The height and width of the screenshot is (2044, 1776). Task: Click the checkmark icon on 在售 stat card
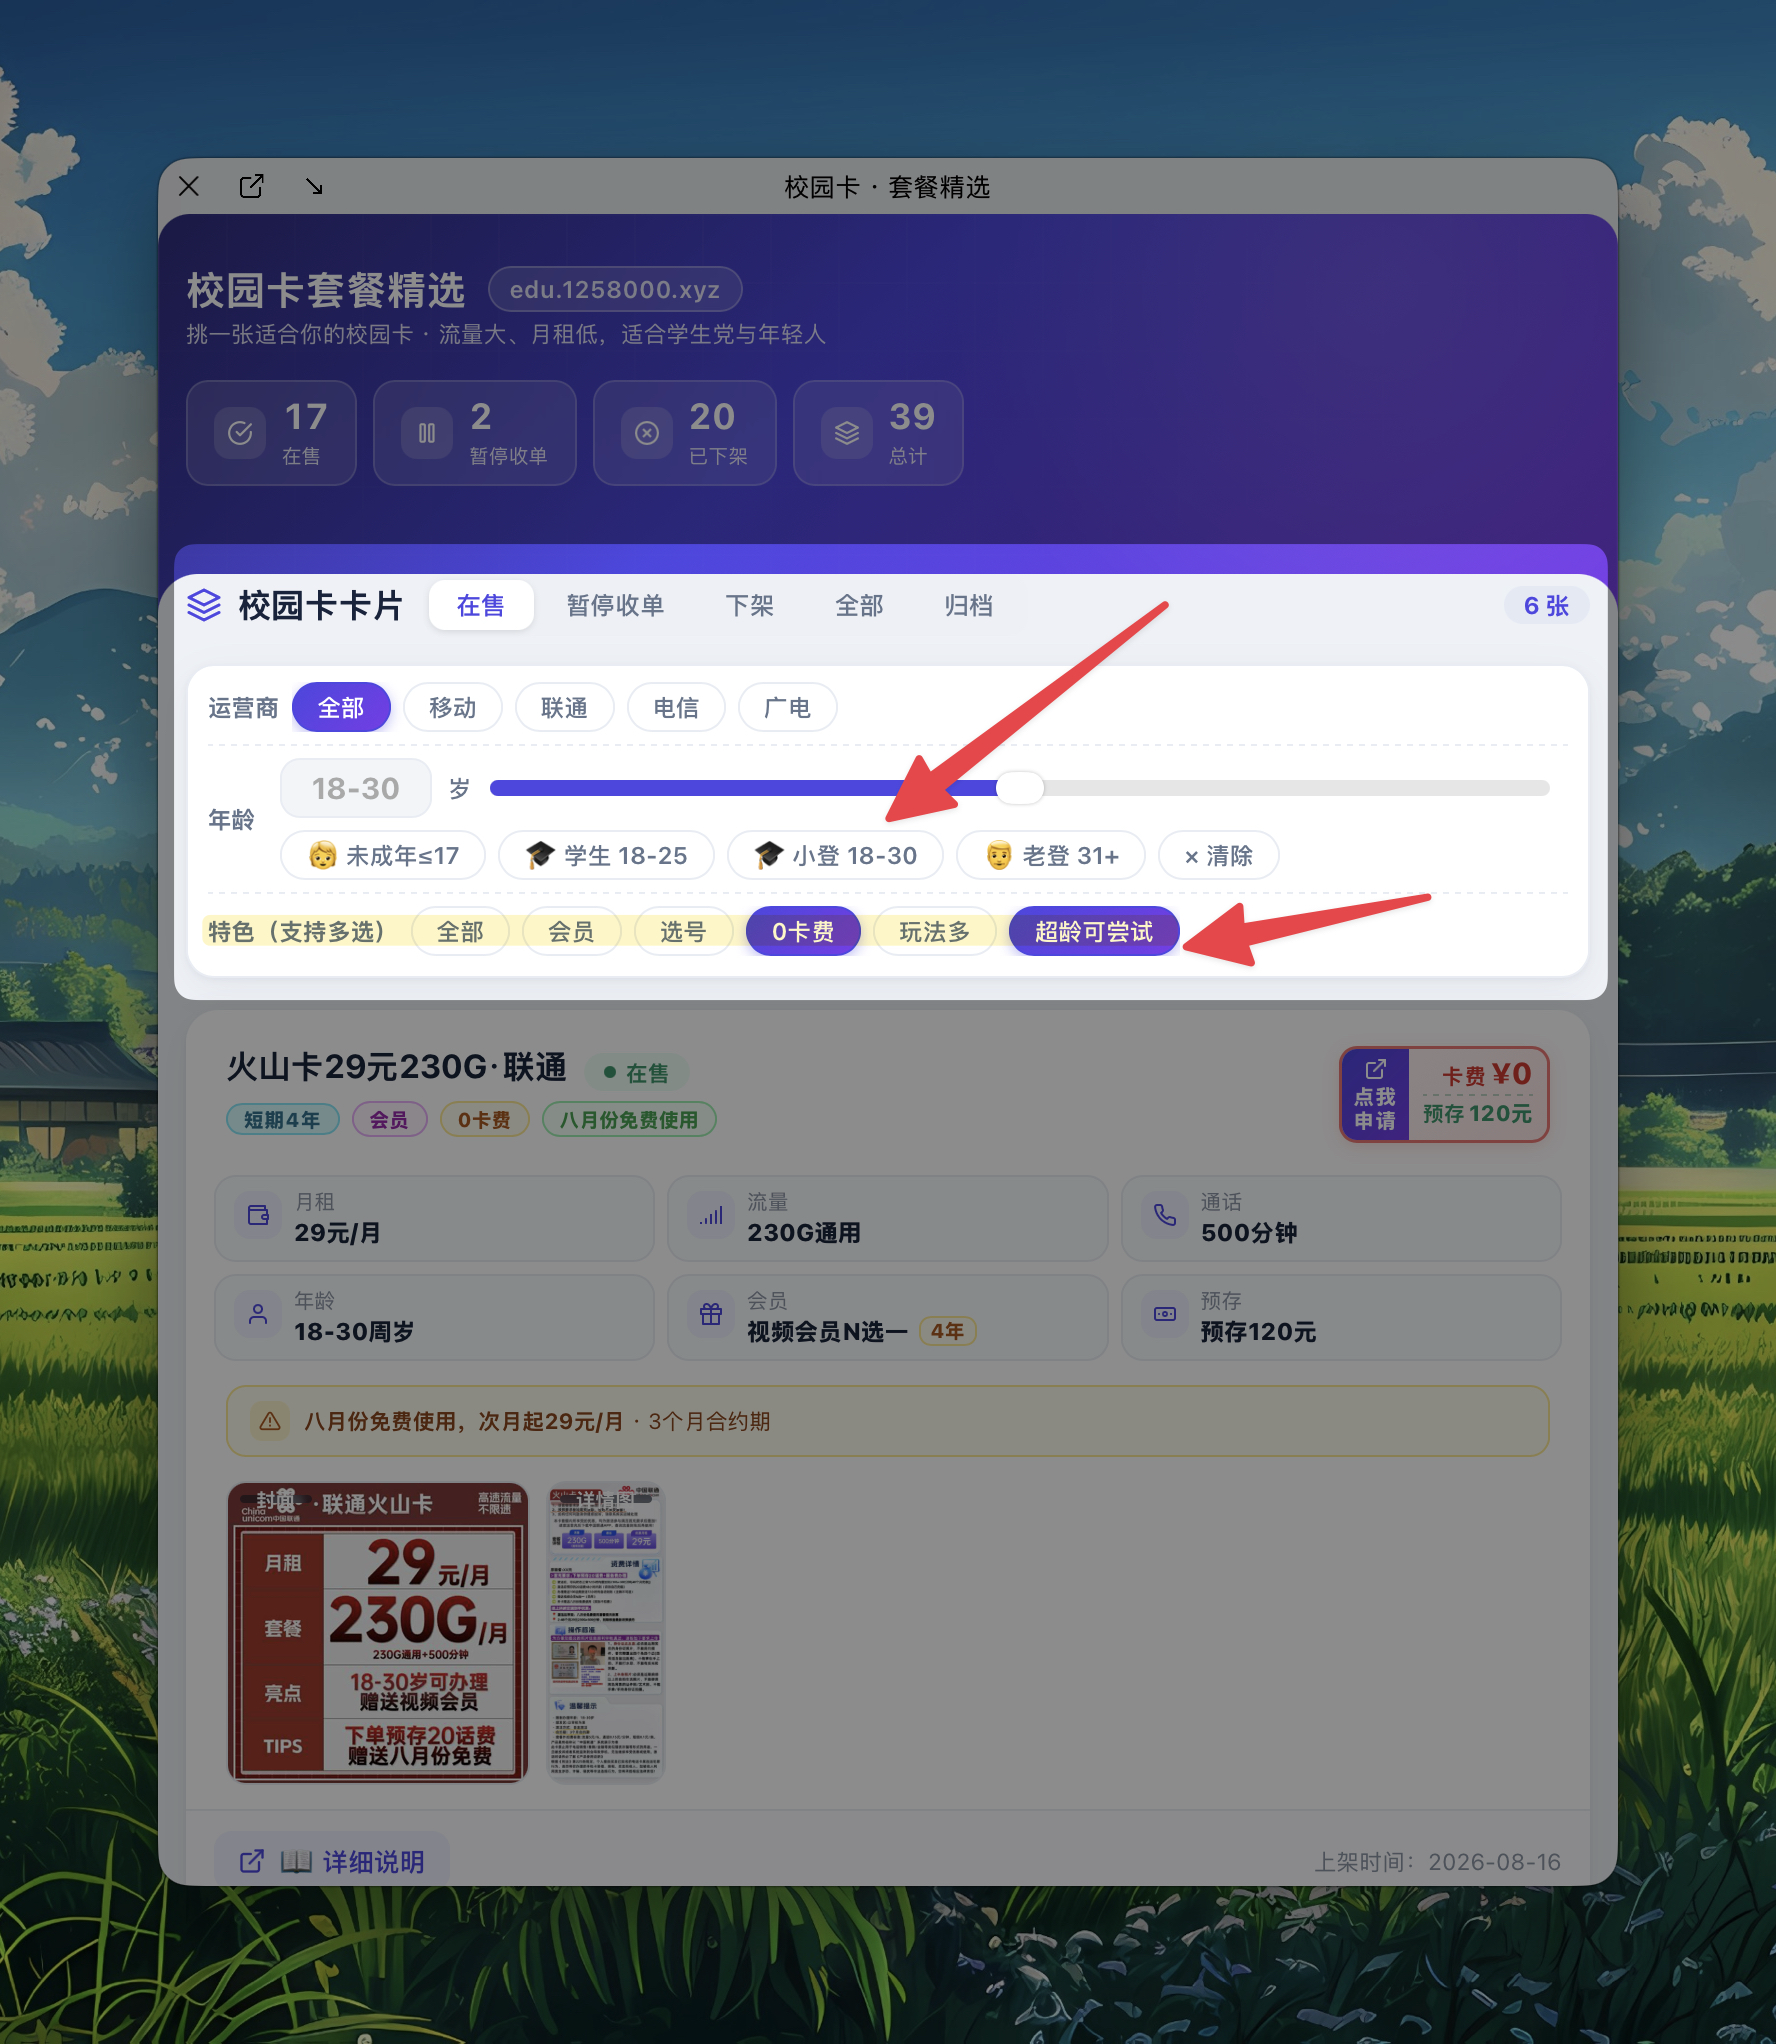pos(240,433)
